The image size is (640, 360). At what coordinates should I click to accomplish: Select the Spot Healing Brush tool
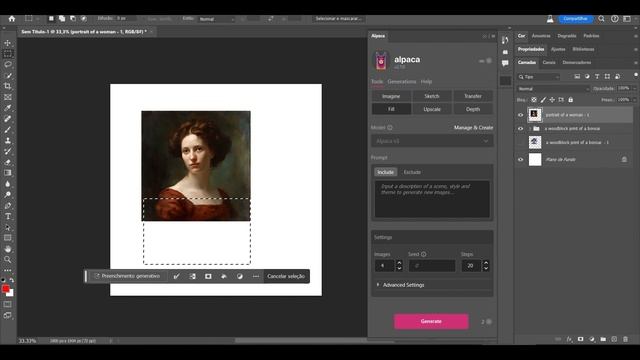coord(8,119)
